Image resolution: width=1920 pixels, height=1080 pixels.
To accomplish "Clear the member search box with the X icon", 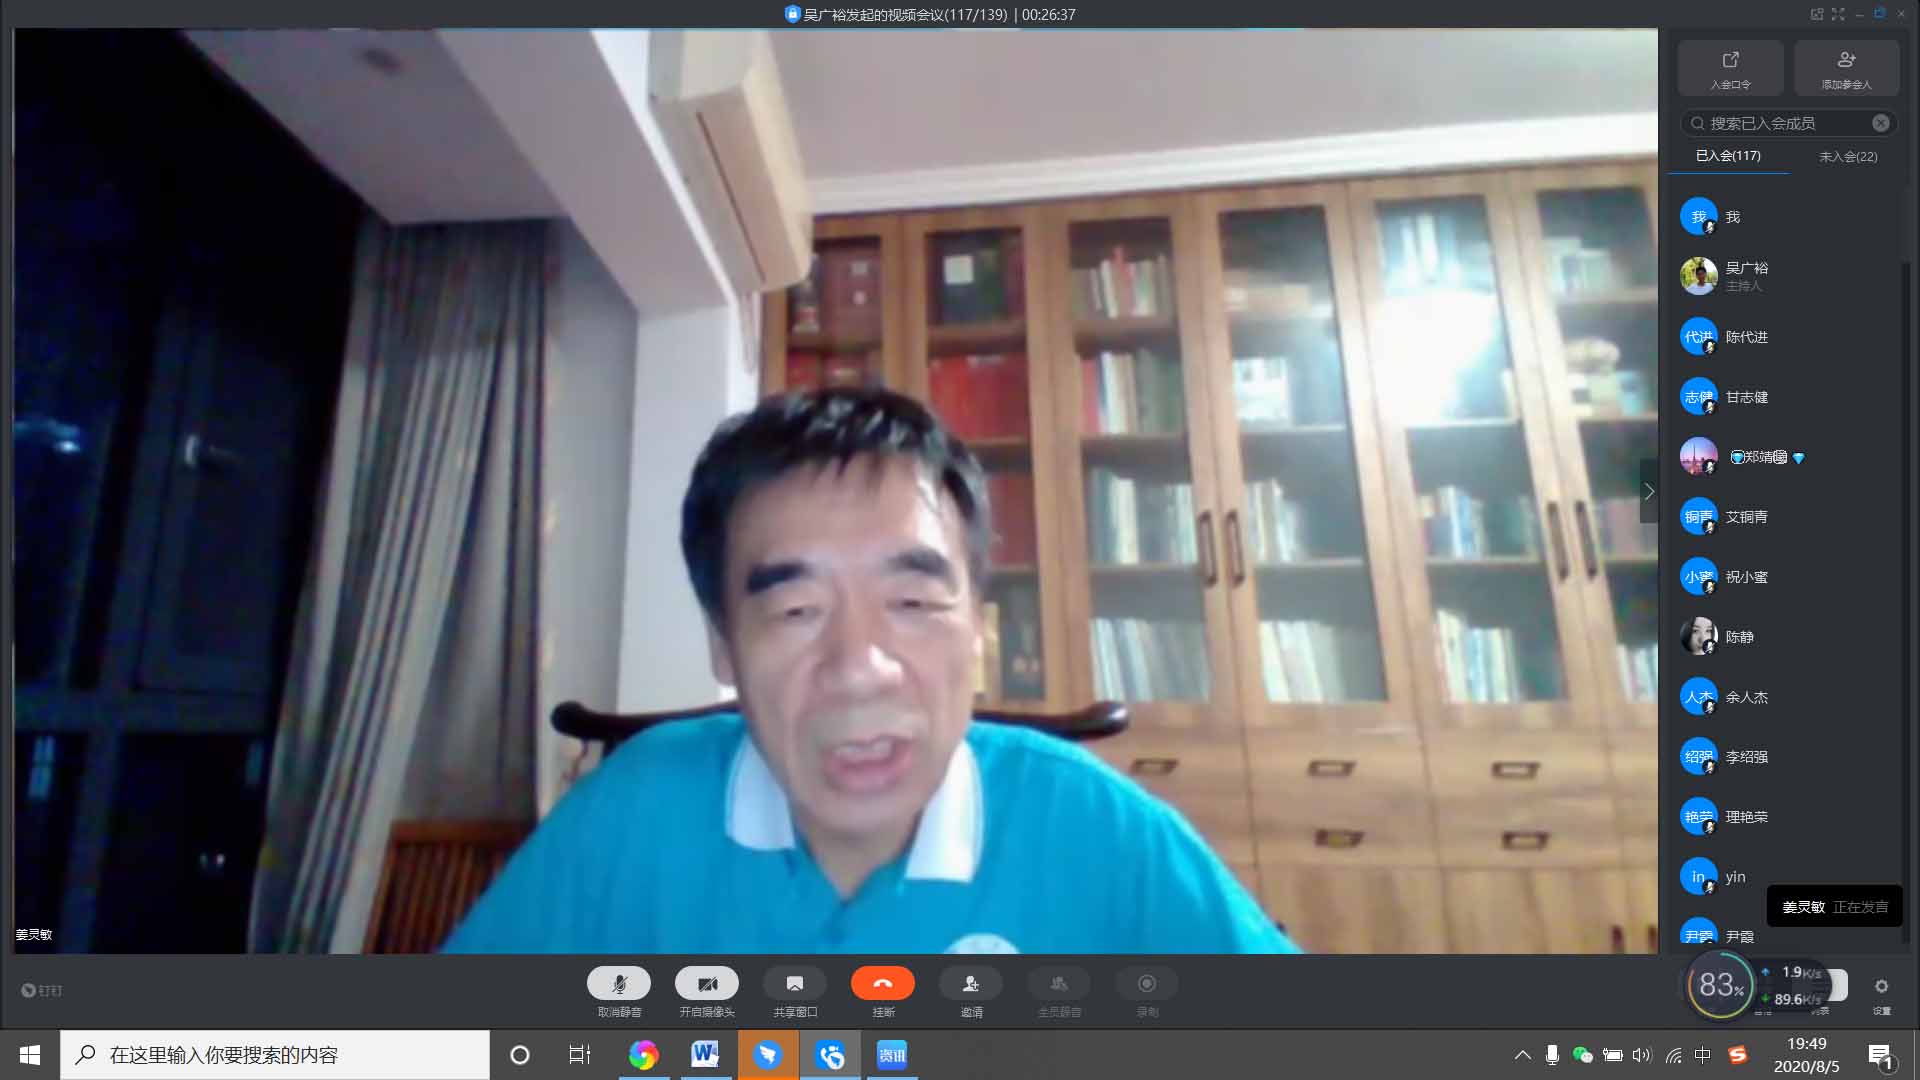I will pyautogui.click(x=1881, y=123).
